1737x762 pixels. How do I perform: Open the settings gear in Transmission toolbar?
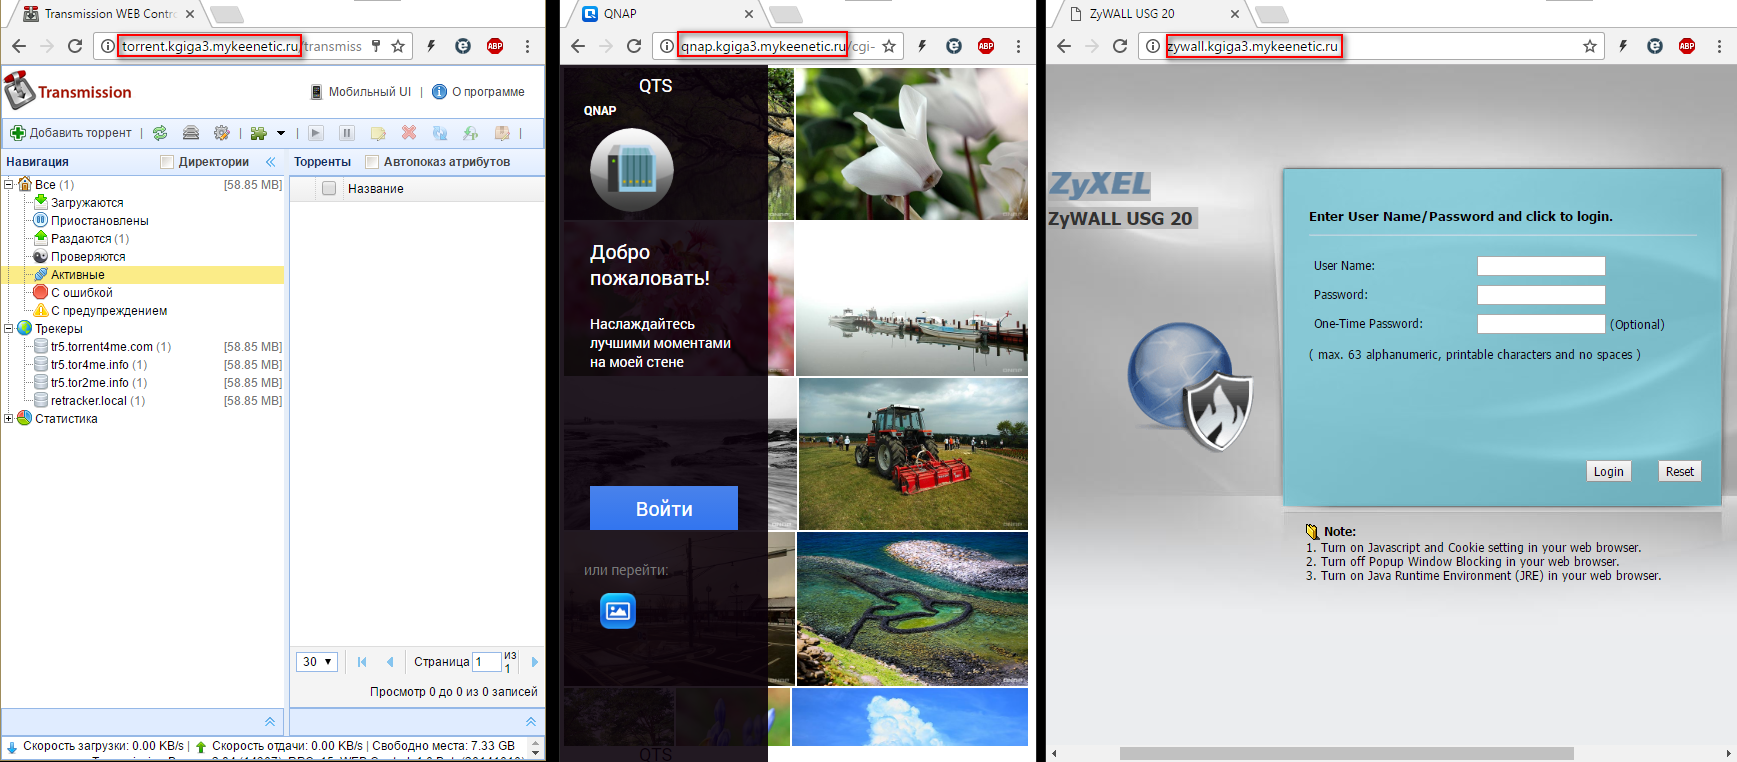(222, 133)
